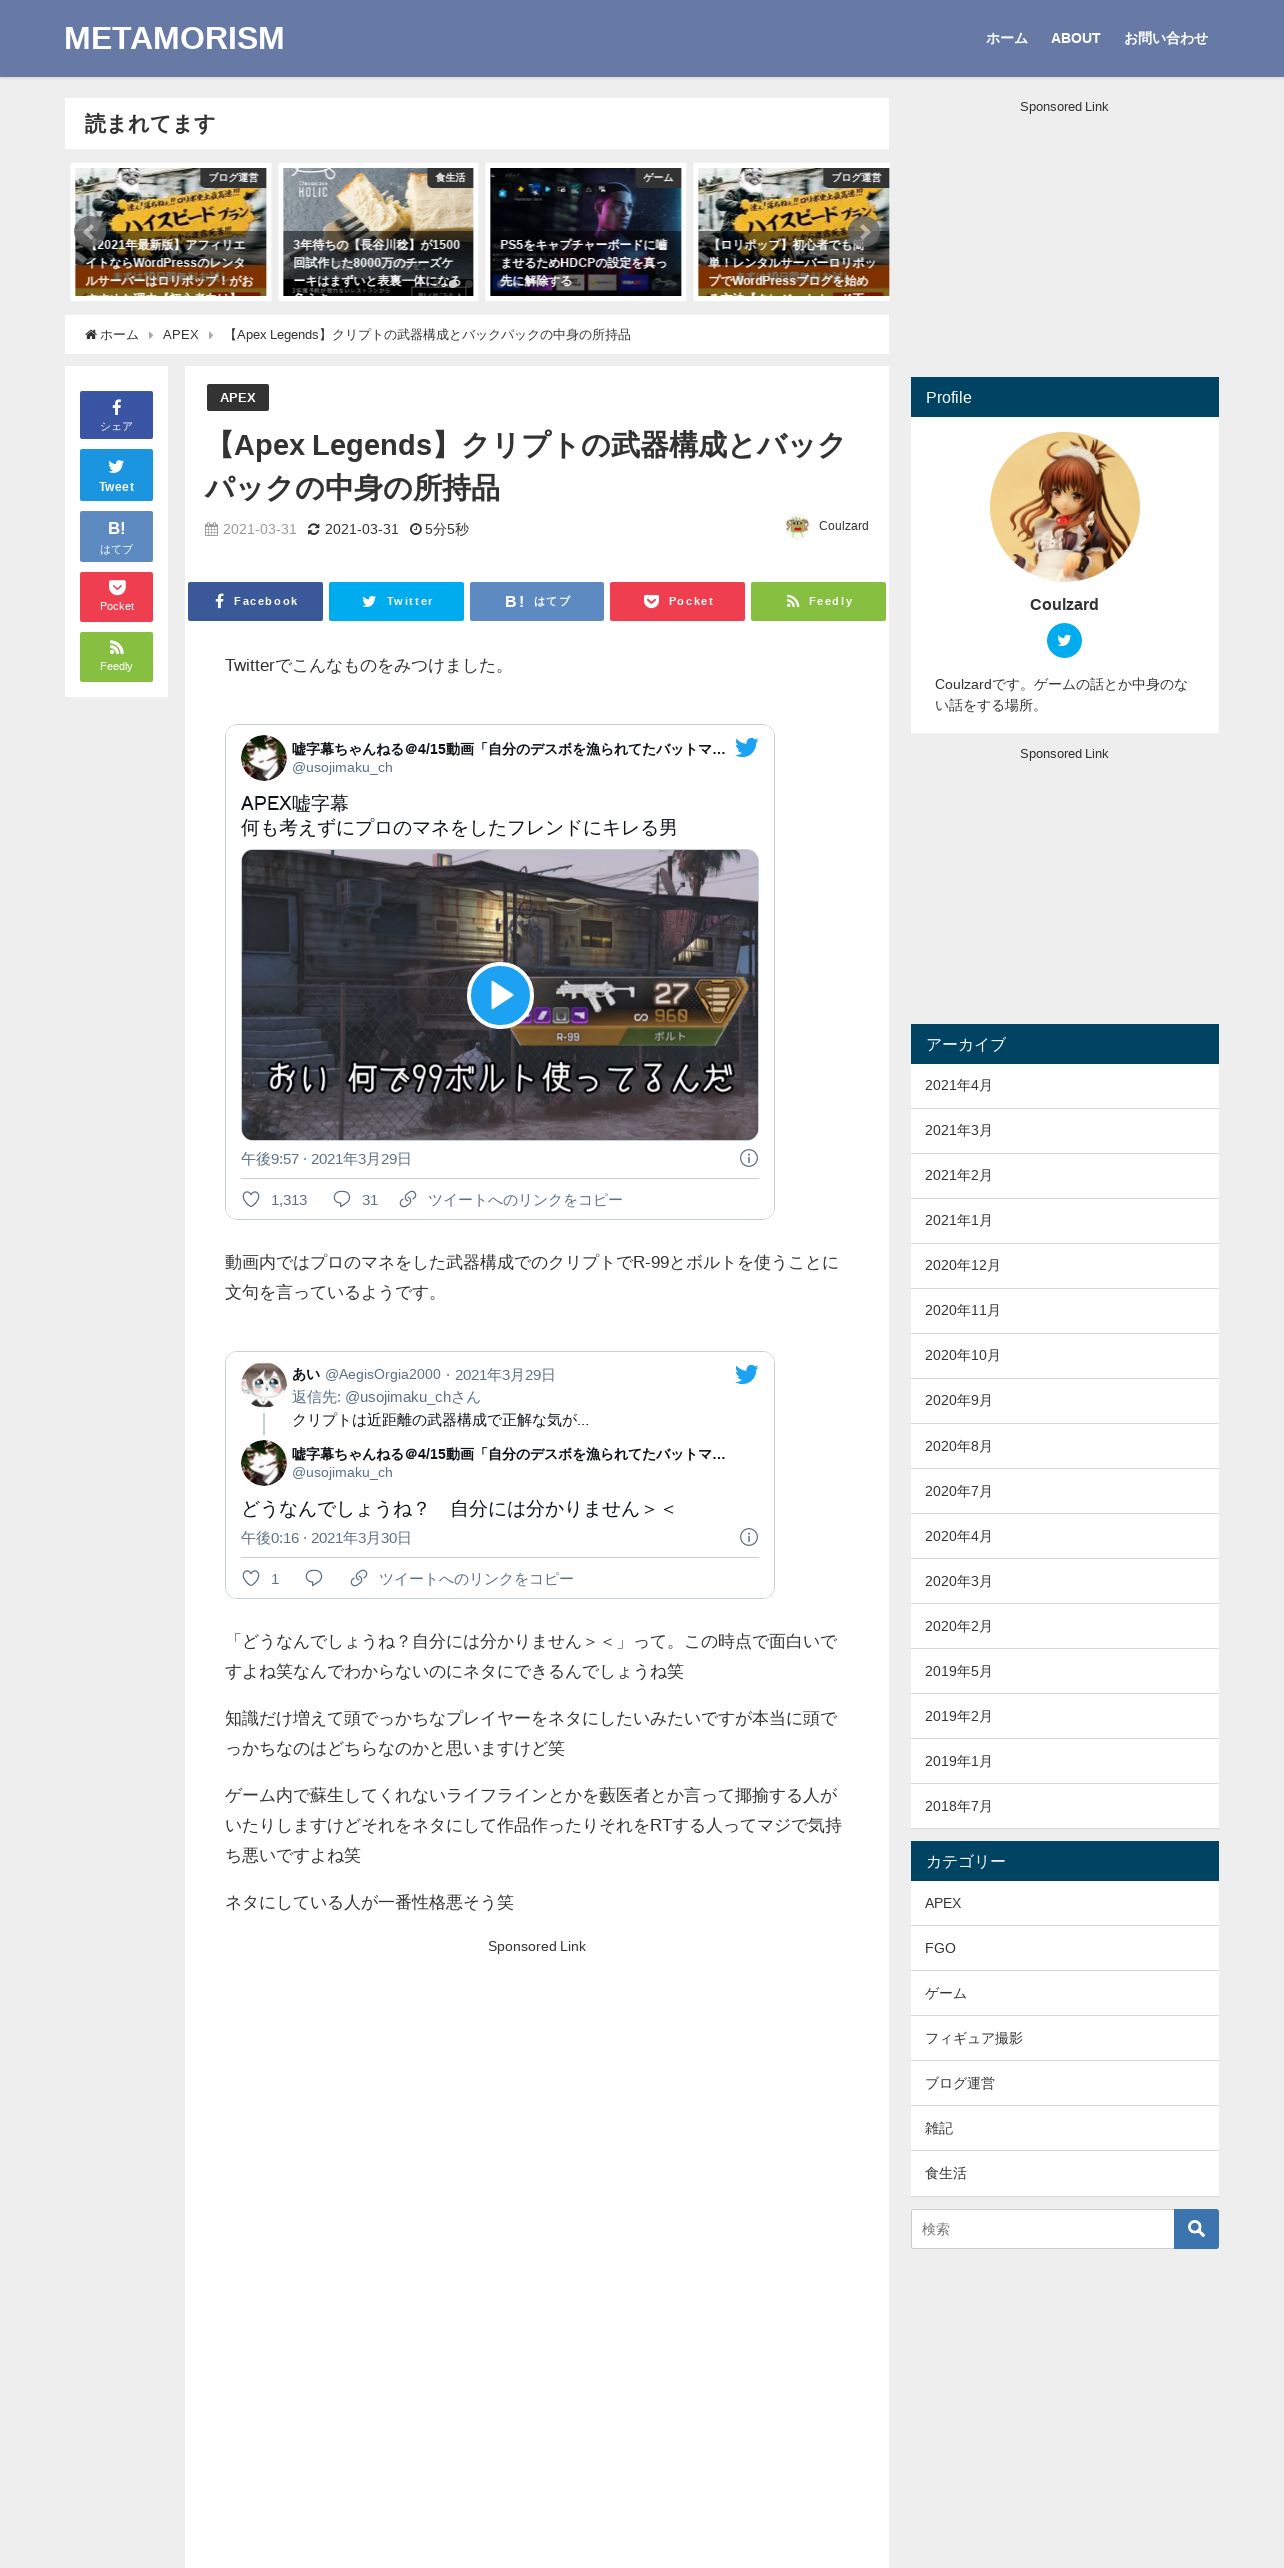1284x2568 pixels.
Task: Share the article on Twitter
Action: [396, 601]
